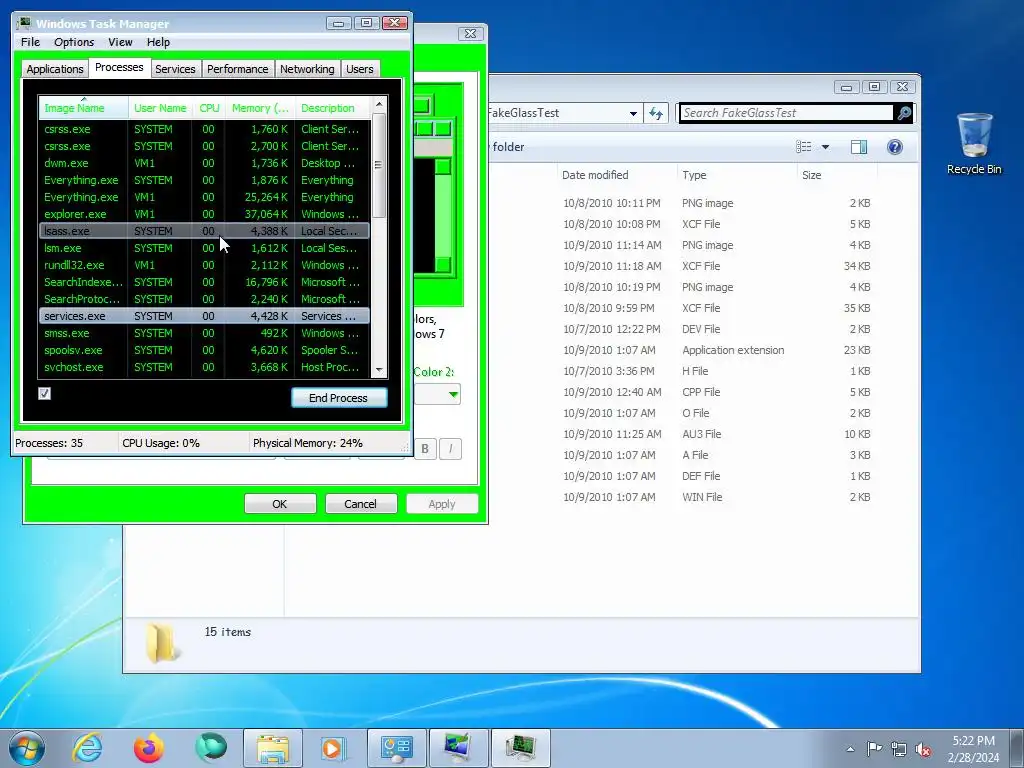Open the Start menu orb
The height and width of the screenshot is (768, 1024).
[27, 748]
